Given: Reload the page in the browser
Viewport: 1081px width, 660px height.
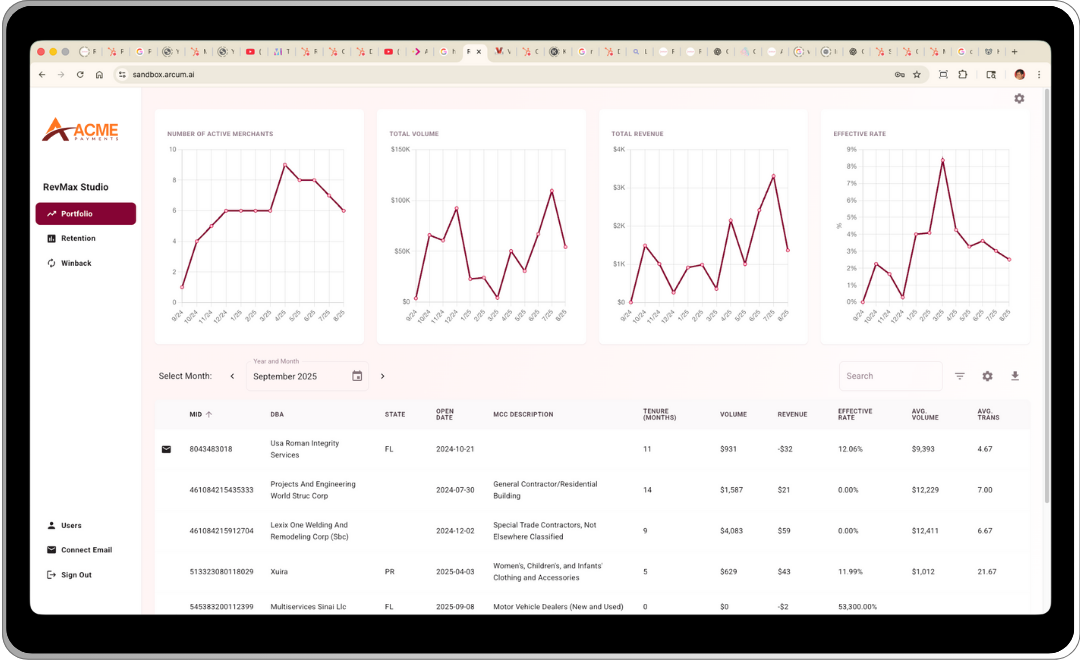Looking at the screenshot, I should (80, 74).
